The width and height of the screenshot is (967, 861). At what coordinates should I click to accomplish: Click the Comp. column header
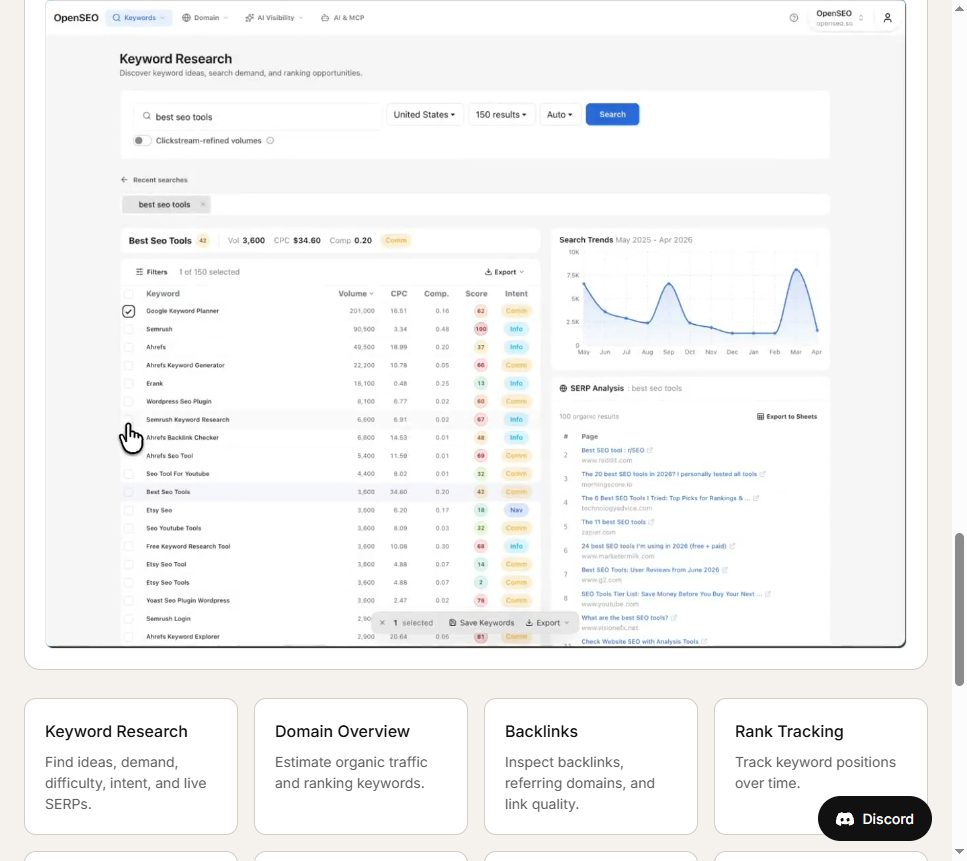pos(436,294)
